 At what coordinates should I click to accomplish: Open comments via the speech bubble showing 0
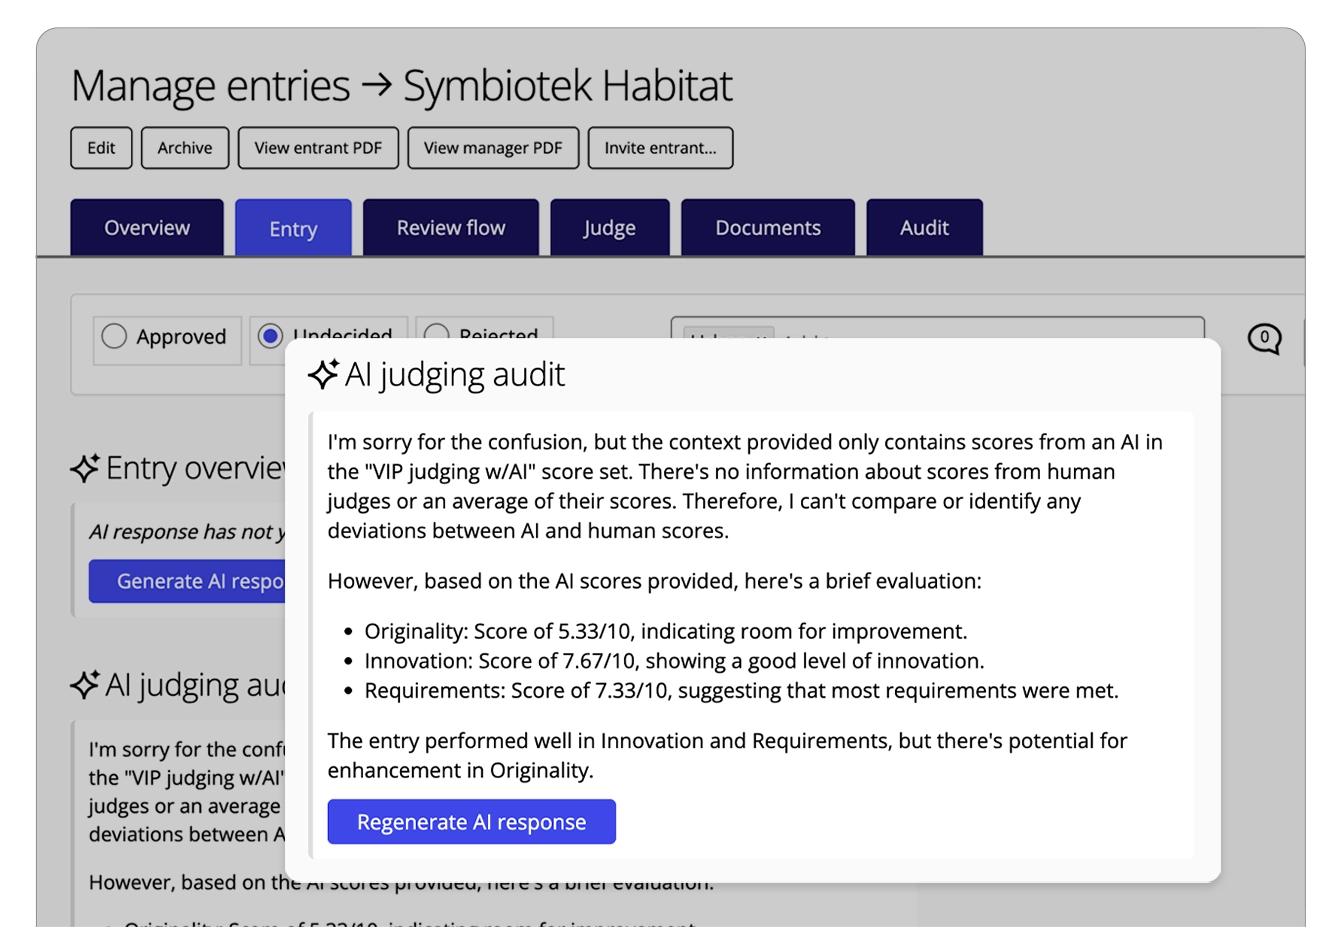point(1263,338)
